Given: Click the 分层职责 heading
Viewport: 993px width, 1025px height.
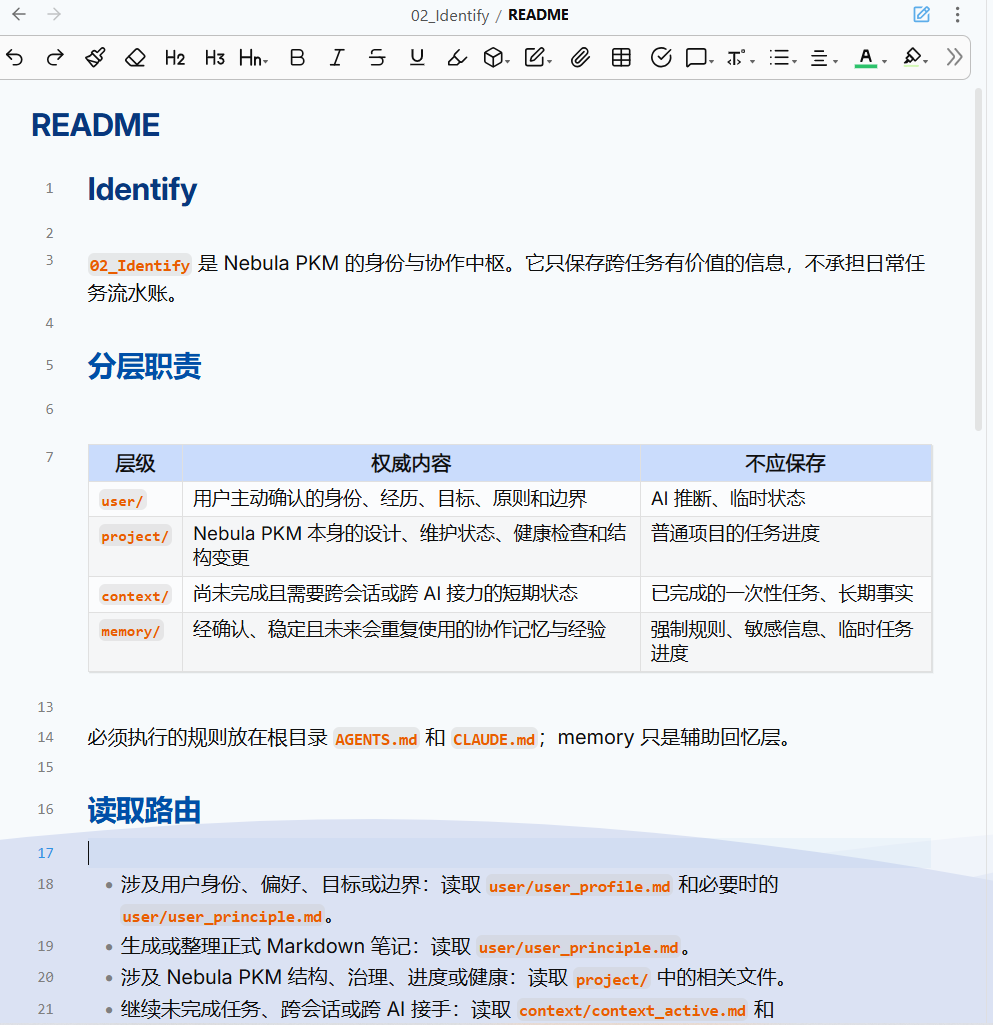Looking at the screenshot, I should coord(144,366).
